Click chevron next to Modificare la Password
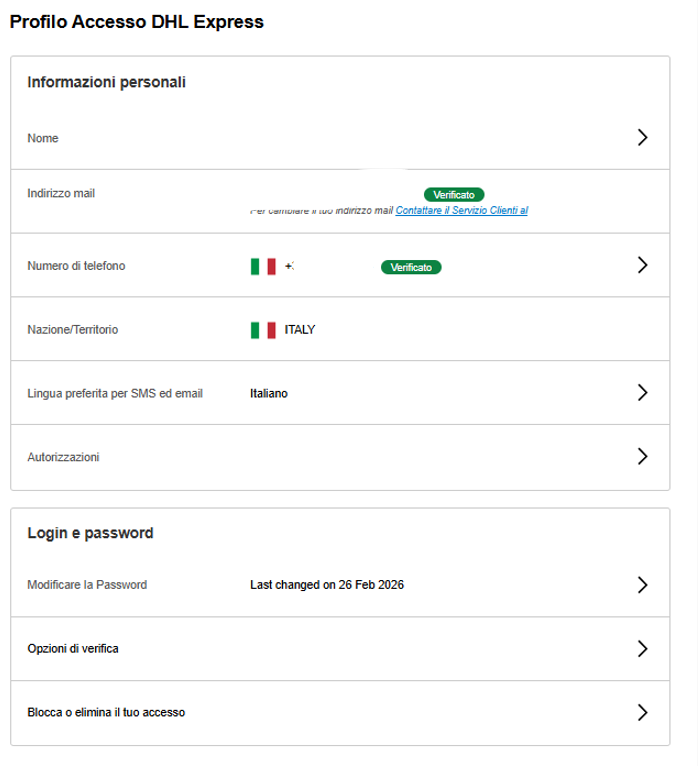The width and height of the screenshot is (698, 766). pos(642,585)
